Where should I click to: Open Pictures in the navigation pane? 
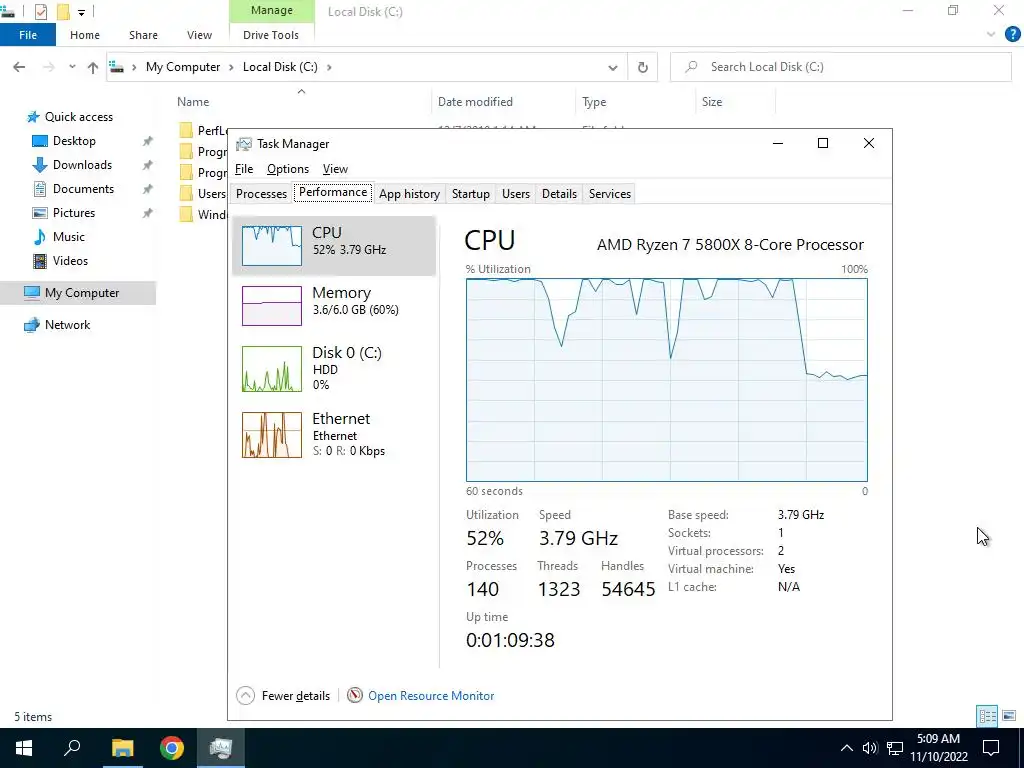click(x=74, y=213)
